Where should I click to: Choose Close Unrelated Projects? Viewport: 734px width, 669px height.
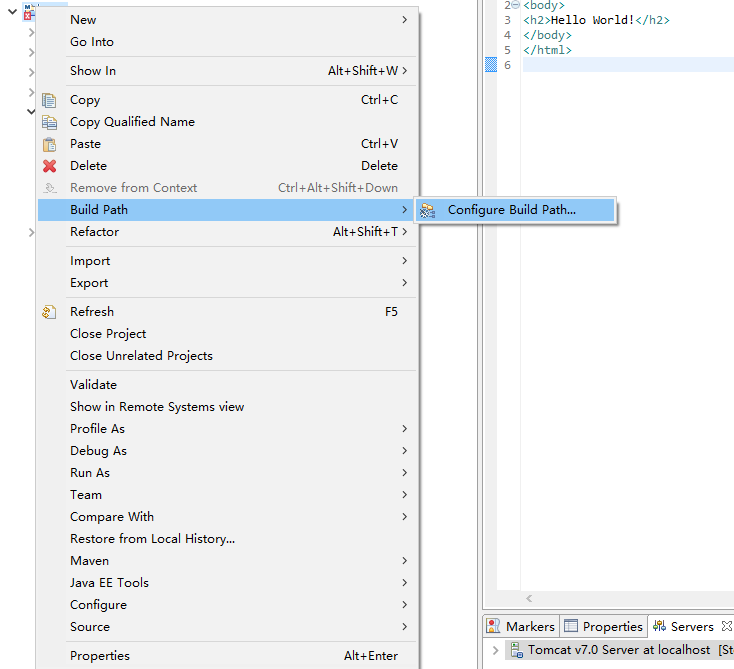tap(227, 356)
